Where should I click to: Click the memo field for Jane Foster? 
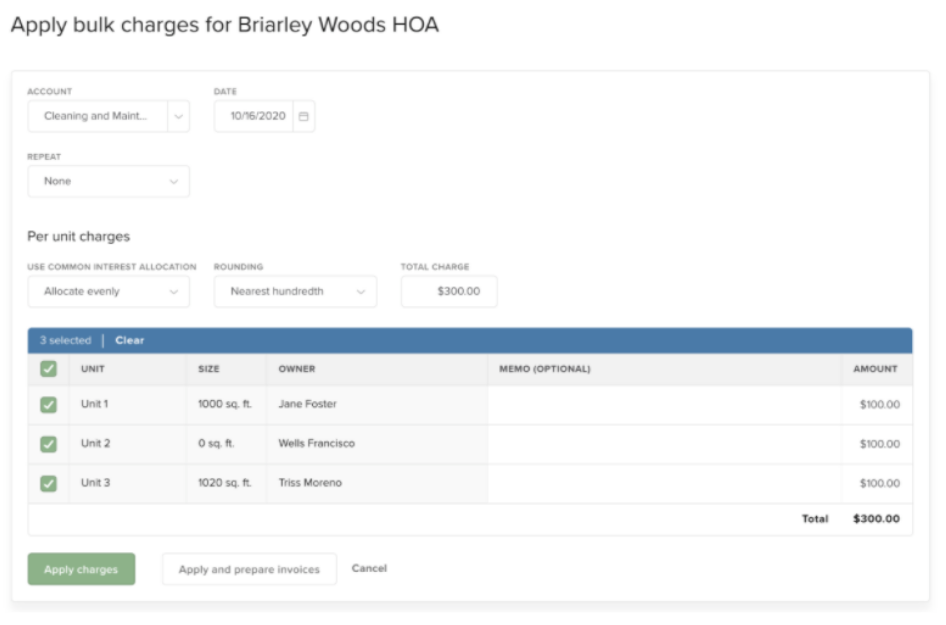620,404
